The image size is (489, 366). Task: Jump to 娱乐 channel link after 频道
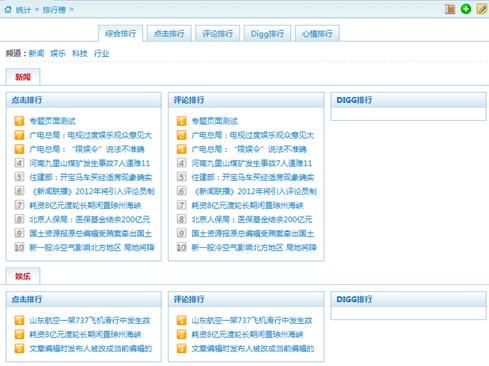pyautogui.click(x=58, y=53)
